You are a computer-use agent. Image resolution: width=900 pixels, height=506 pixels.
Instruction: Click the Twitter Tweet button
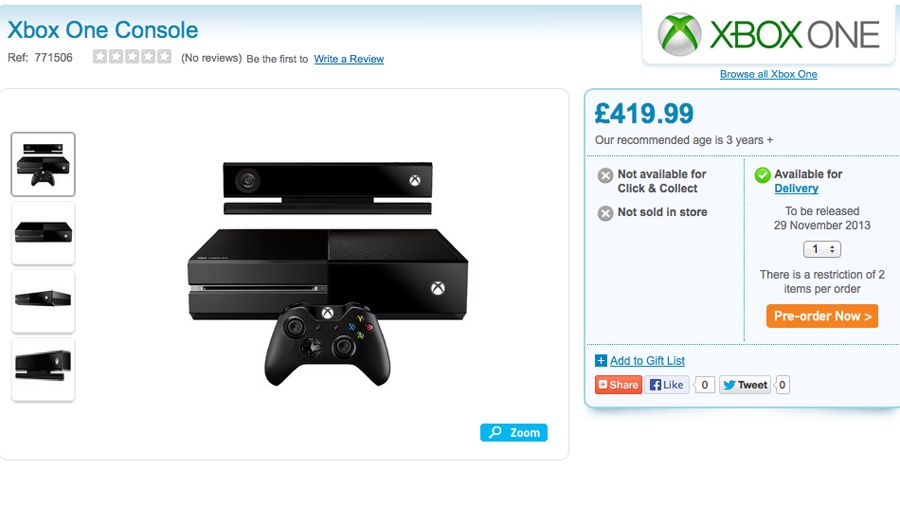(x=745, y=385)
